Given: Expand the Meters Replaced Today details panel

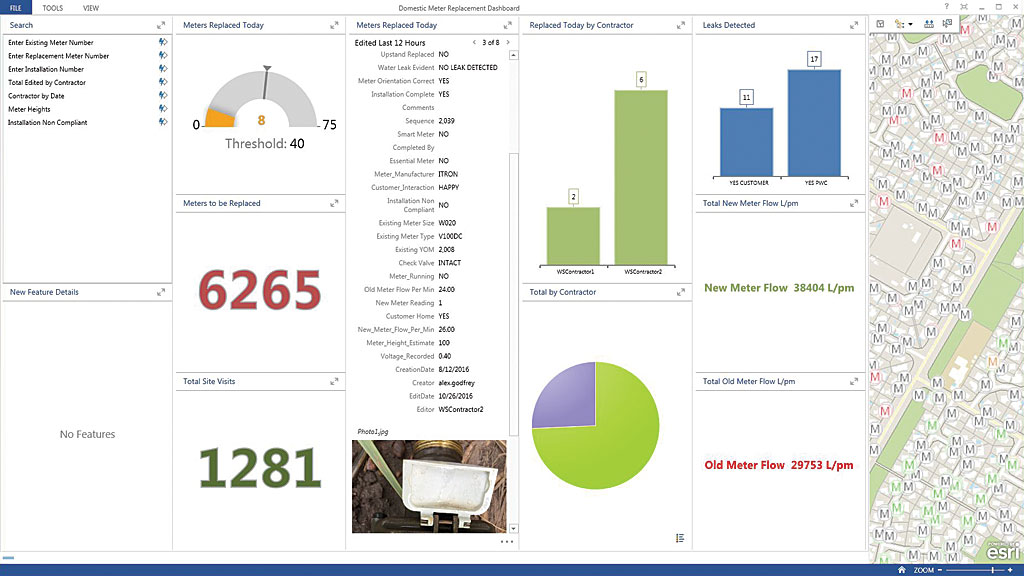Looking at the screenshot, I should 507,25.
